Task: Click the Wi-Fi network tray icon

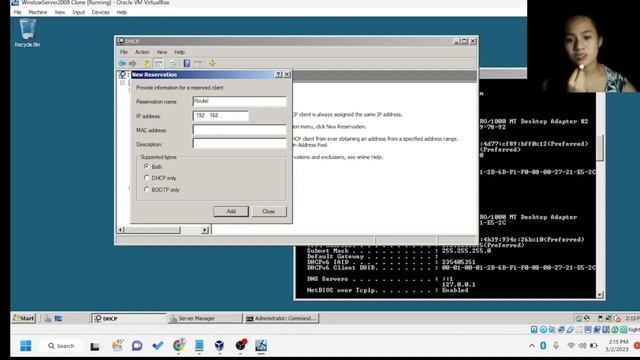Action: 571,345
